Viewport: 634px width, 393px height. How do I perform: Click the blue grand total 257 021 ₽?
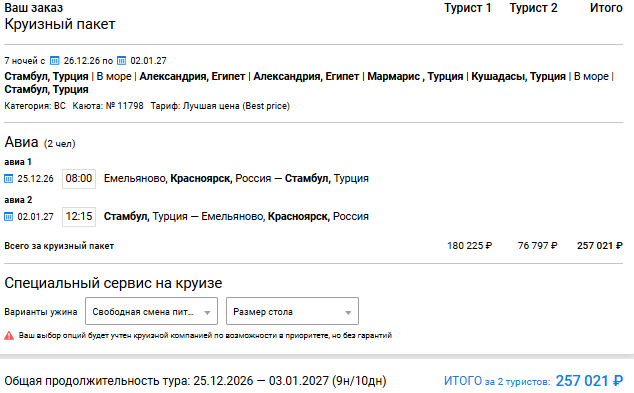tap(589, 380)
